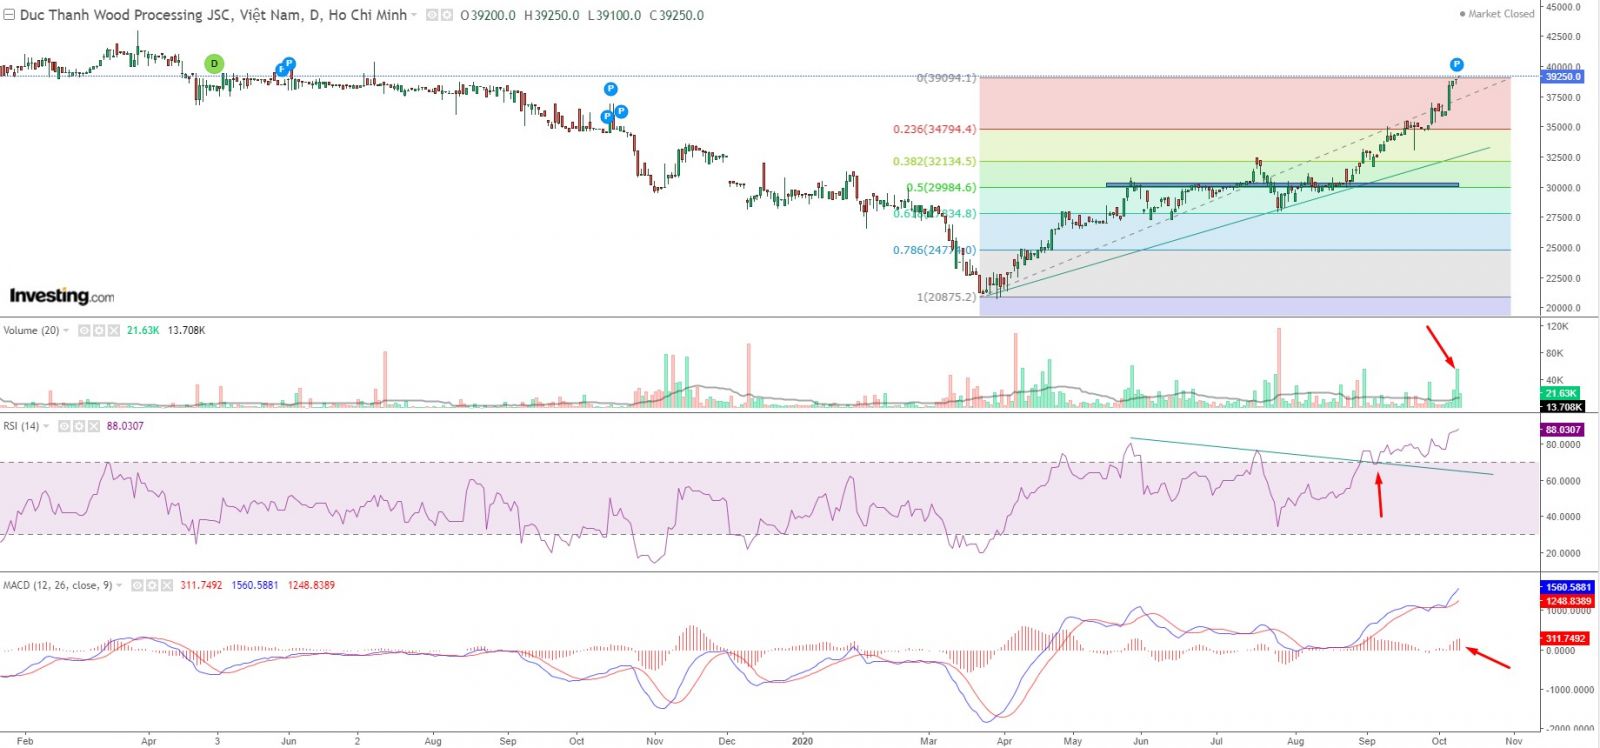Screen dimensions: 1600x748
Task: Click the MACD legend value 1560.5881
Action: [x=255, y=585]
